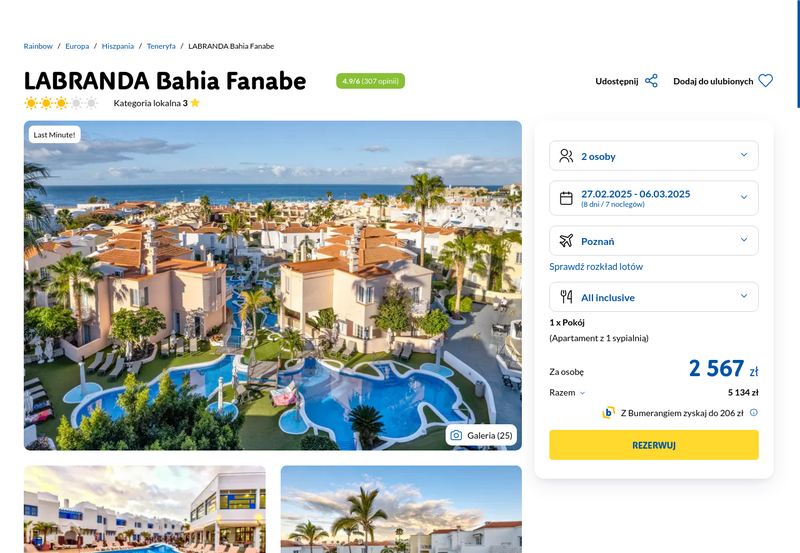This screenshot has height=553, width=800.
Task: Click the Bumerang logo icon
Action: [608, 413]
